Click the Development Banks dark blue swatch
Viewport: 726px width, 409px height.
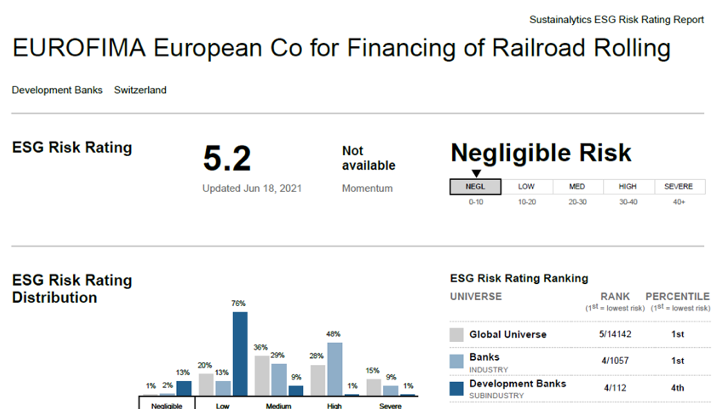coord(457,386)
